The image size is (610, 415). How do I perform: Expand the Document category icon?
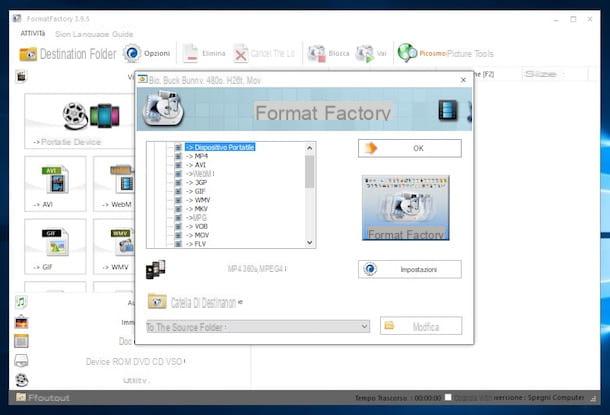pos(21,341)
